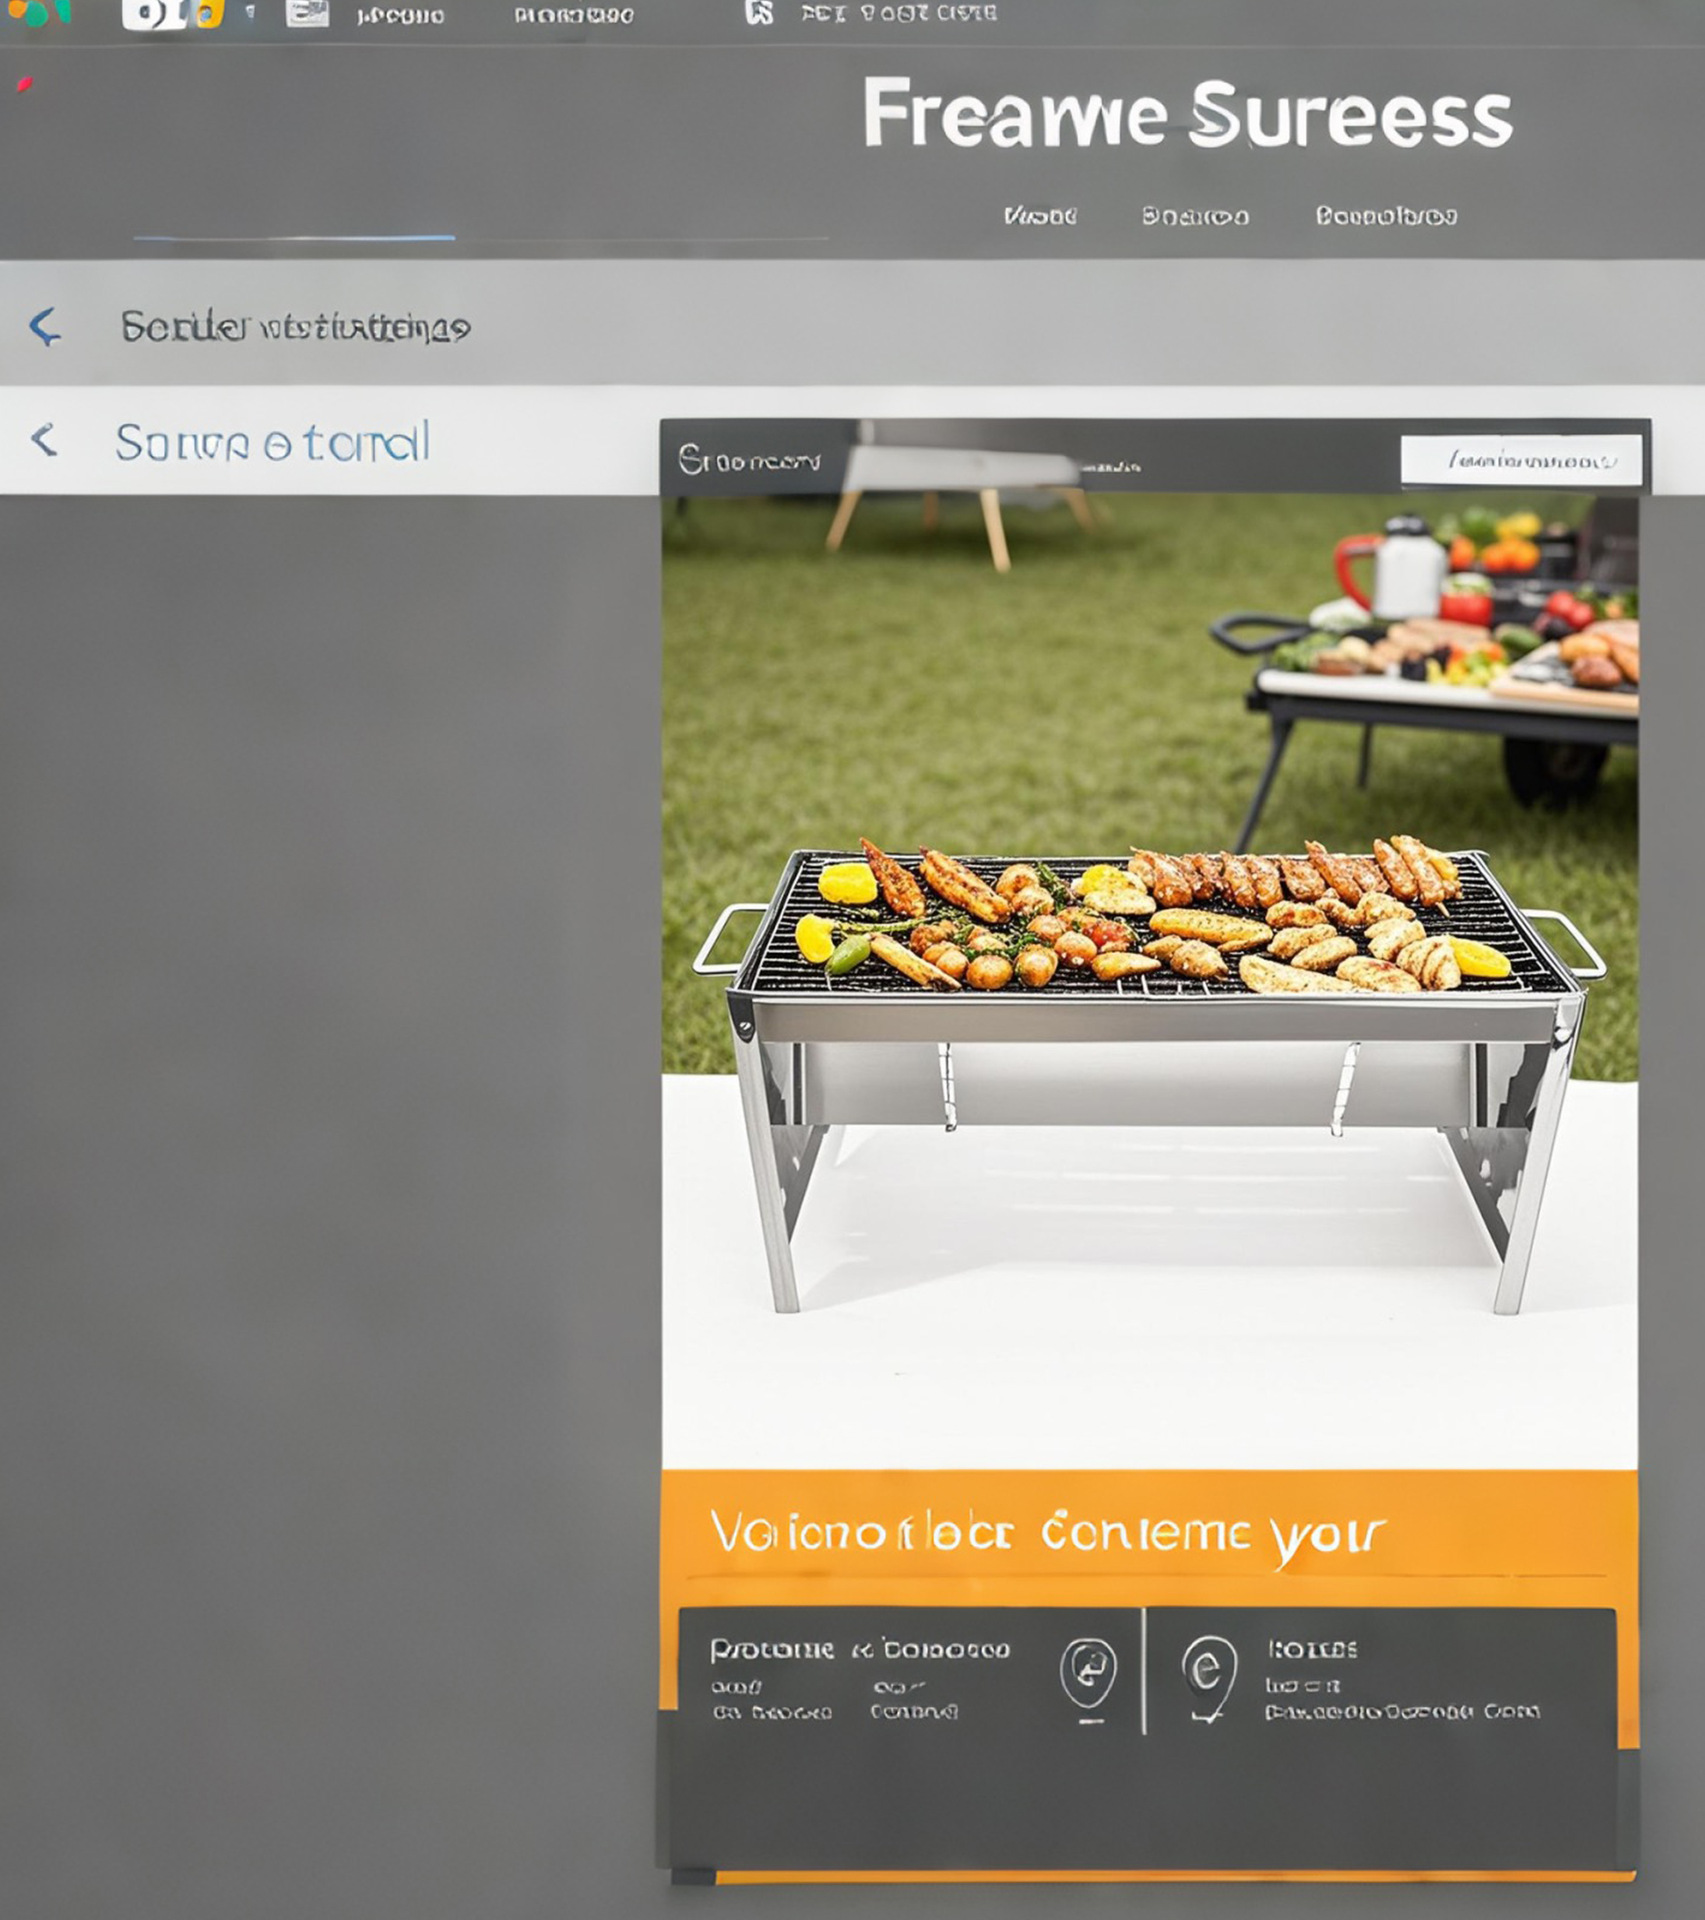Click the blue text label in white bar
The height and width of the screenshot is (1920, 1705).
point(273,442)
